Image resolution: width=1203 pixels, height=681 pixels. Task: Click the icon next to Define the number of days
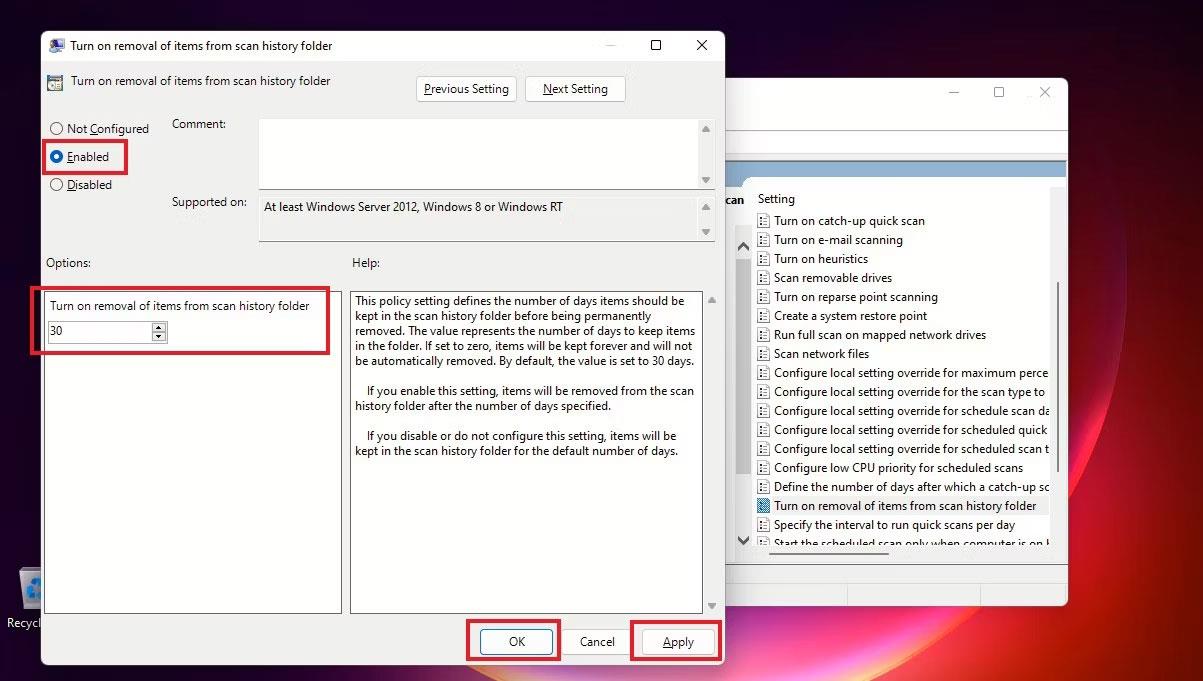point(764,487)
